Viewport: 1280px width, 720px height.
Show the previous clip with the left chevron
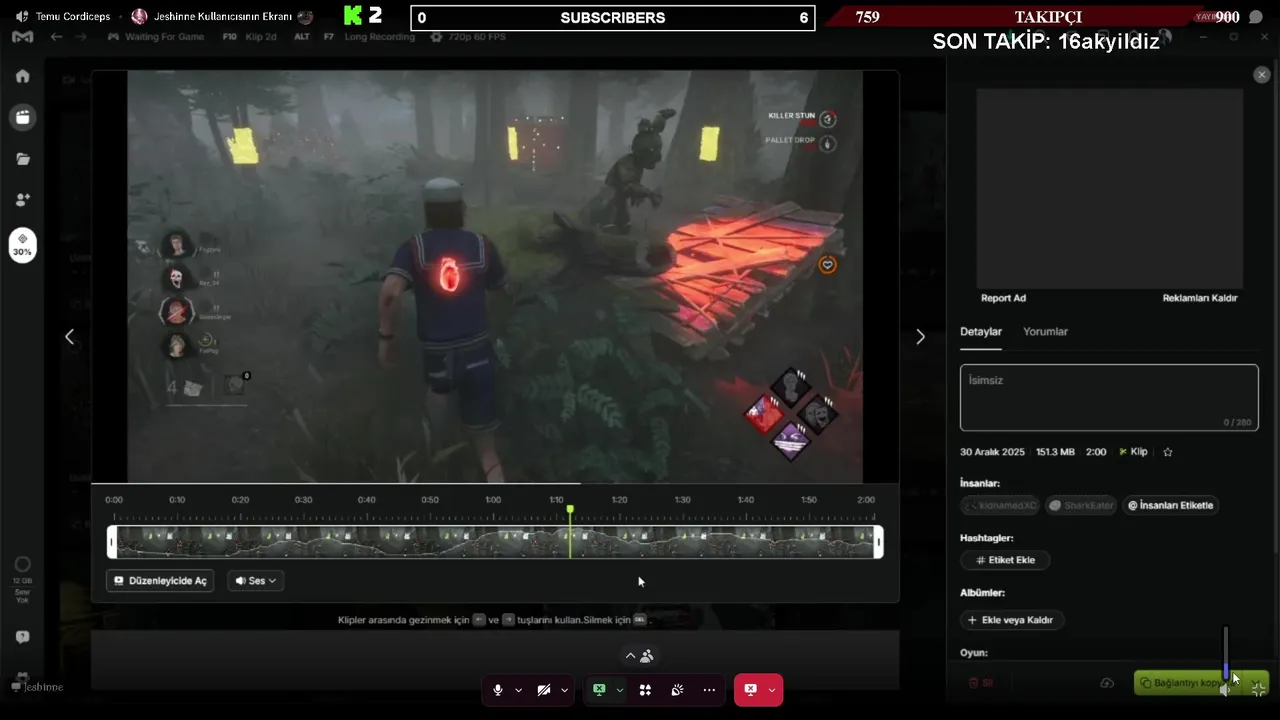coord(69,337)
